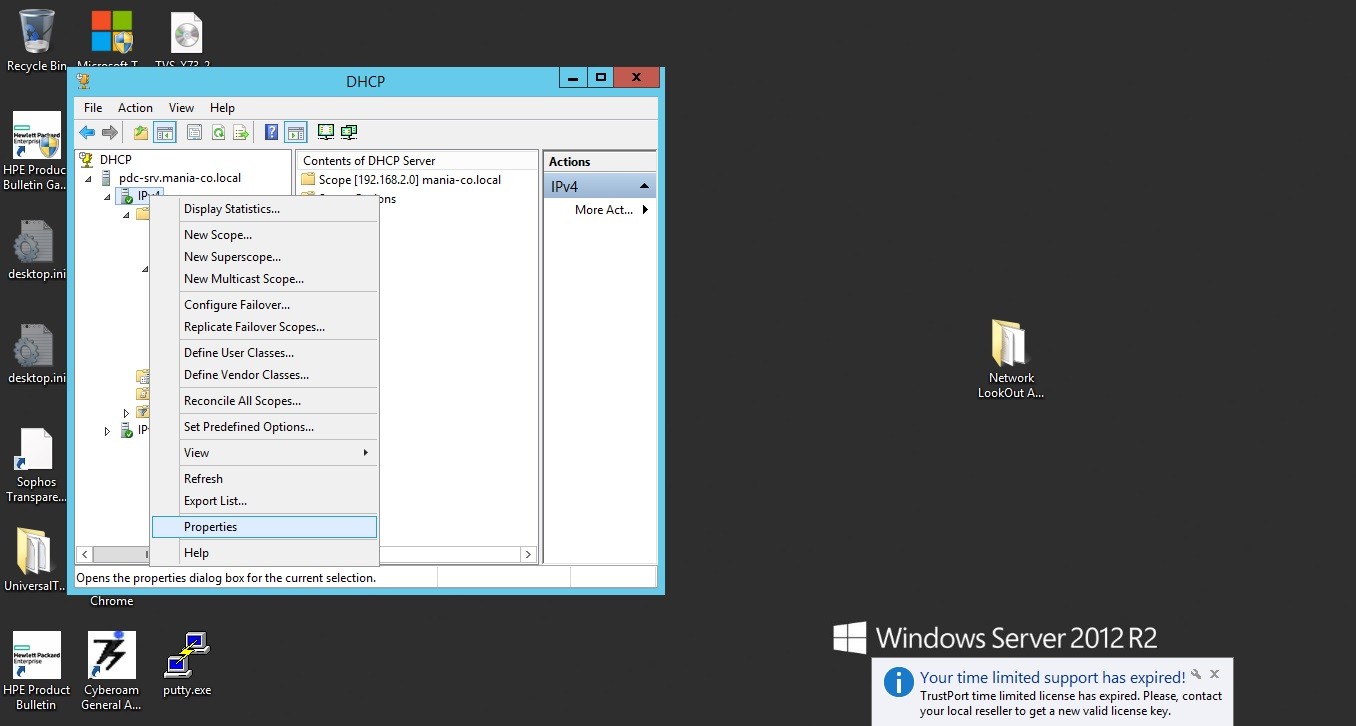Select the pdc-srv.mania-co.local server node

pyautogui.click(x=179, y=178)
